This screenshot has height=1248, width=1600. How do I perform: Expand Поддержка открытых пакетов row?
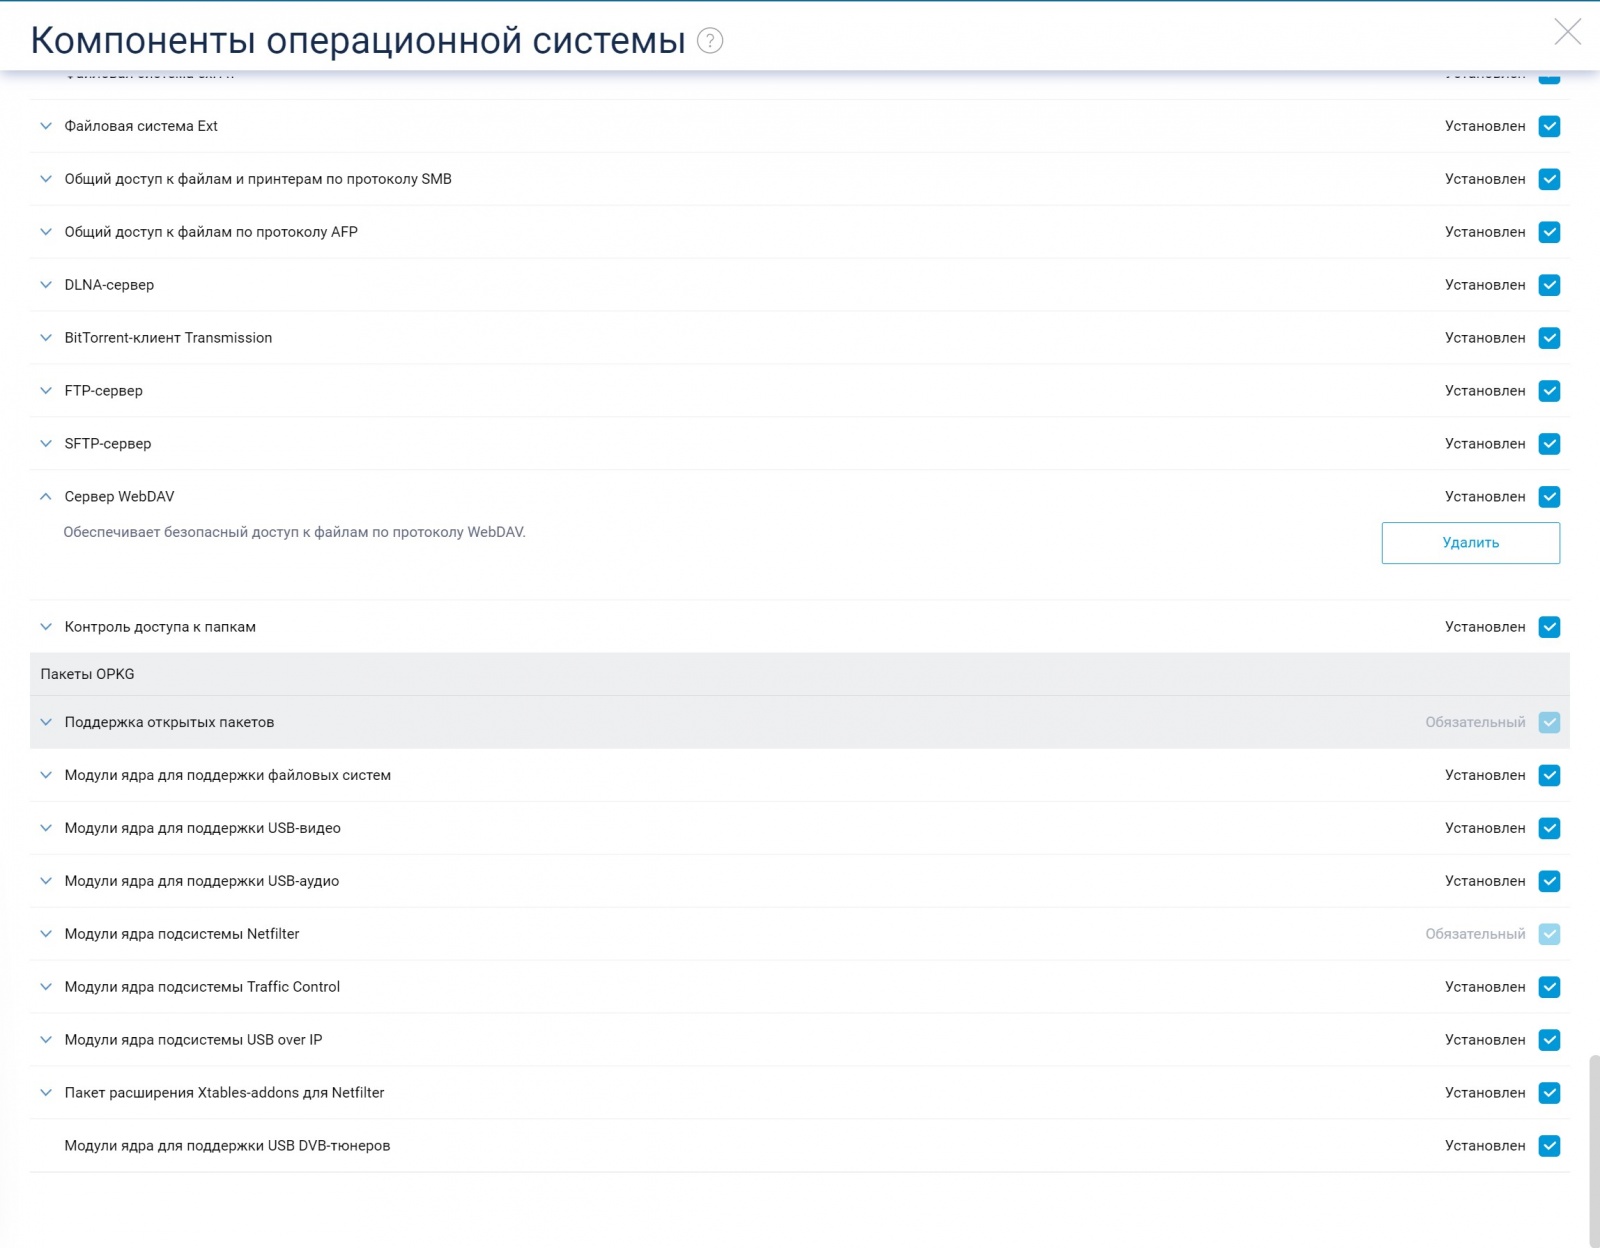tap(46, 722)
